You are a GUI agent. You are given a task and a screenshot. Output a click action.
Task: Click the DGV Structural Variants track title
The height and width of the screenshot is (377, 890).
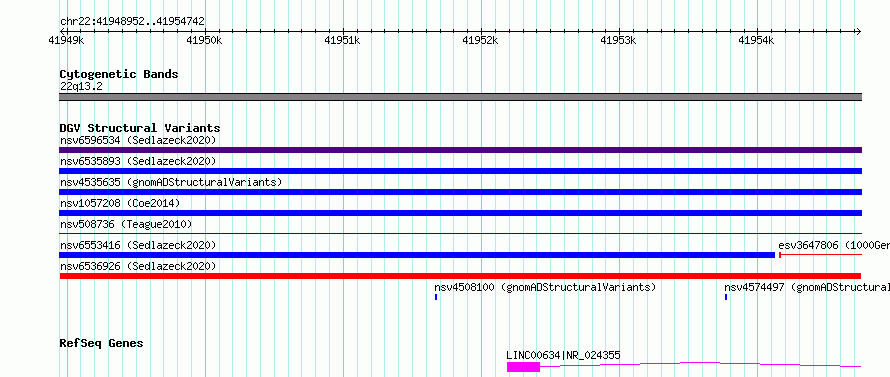(x=140, y=128)
